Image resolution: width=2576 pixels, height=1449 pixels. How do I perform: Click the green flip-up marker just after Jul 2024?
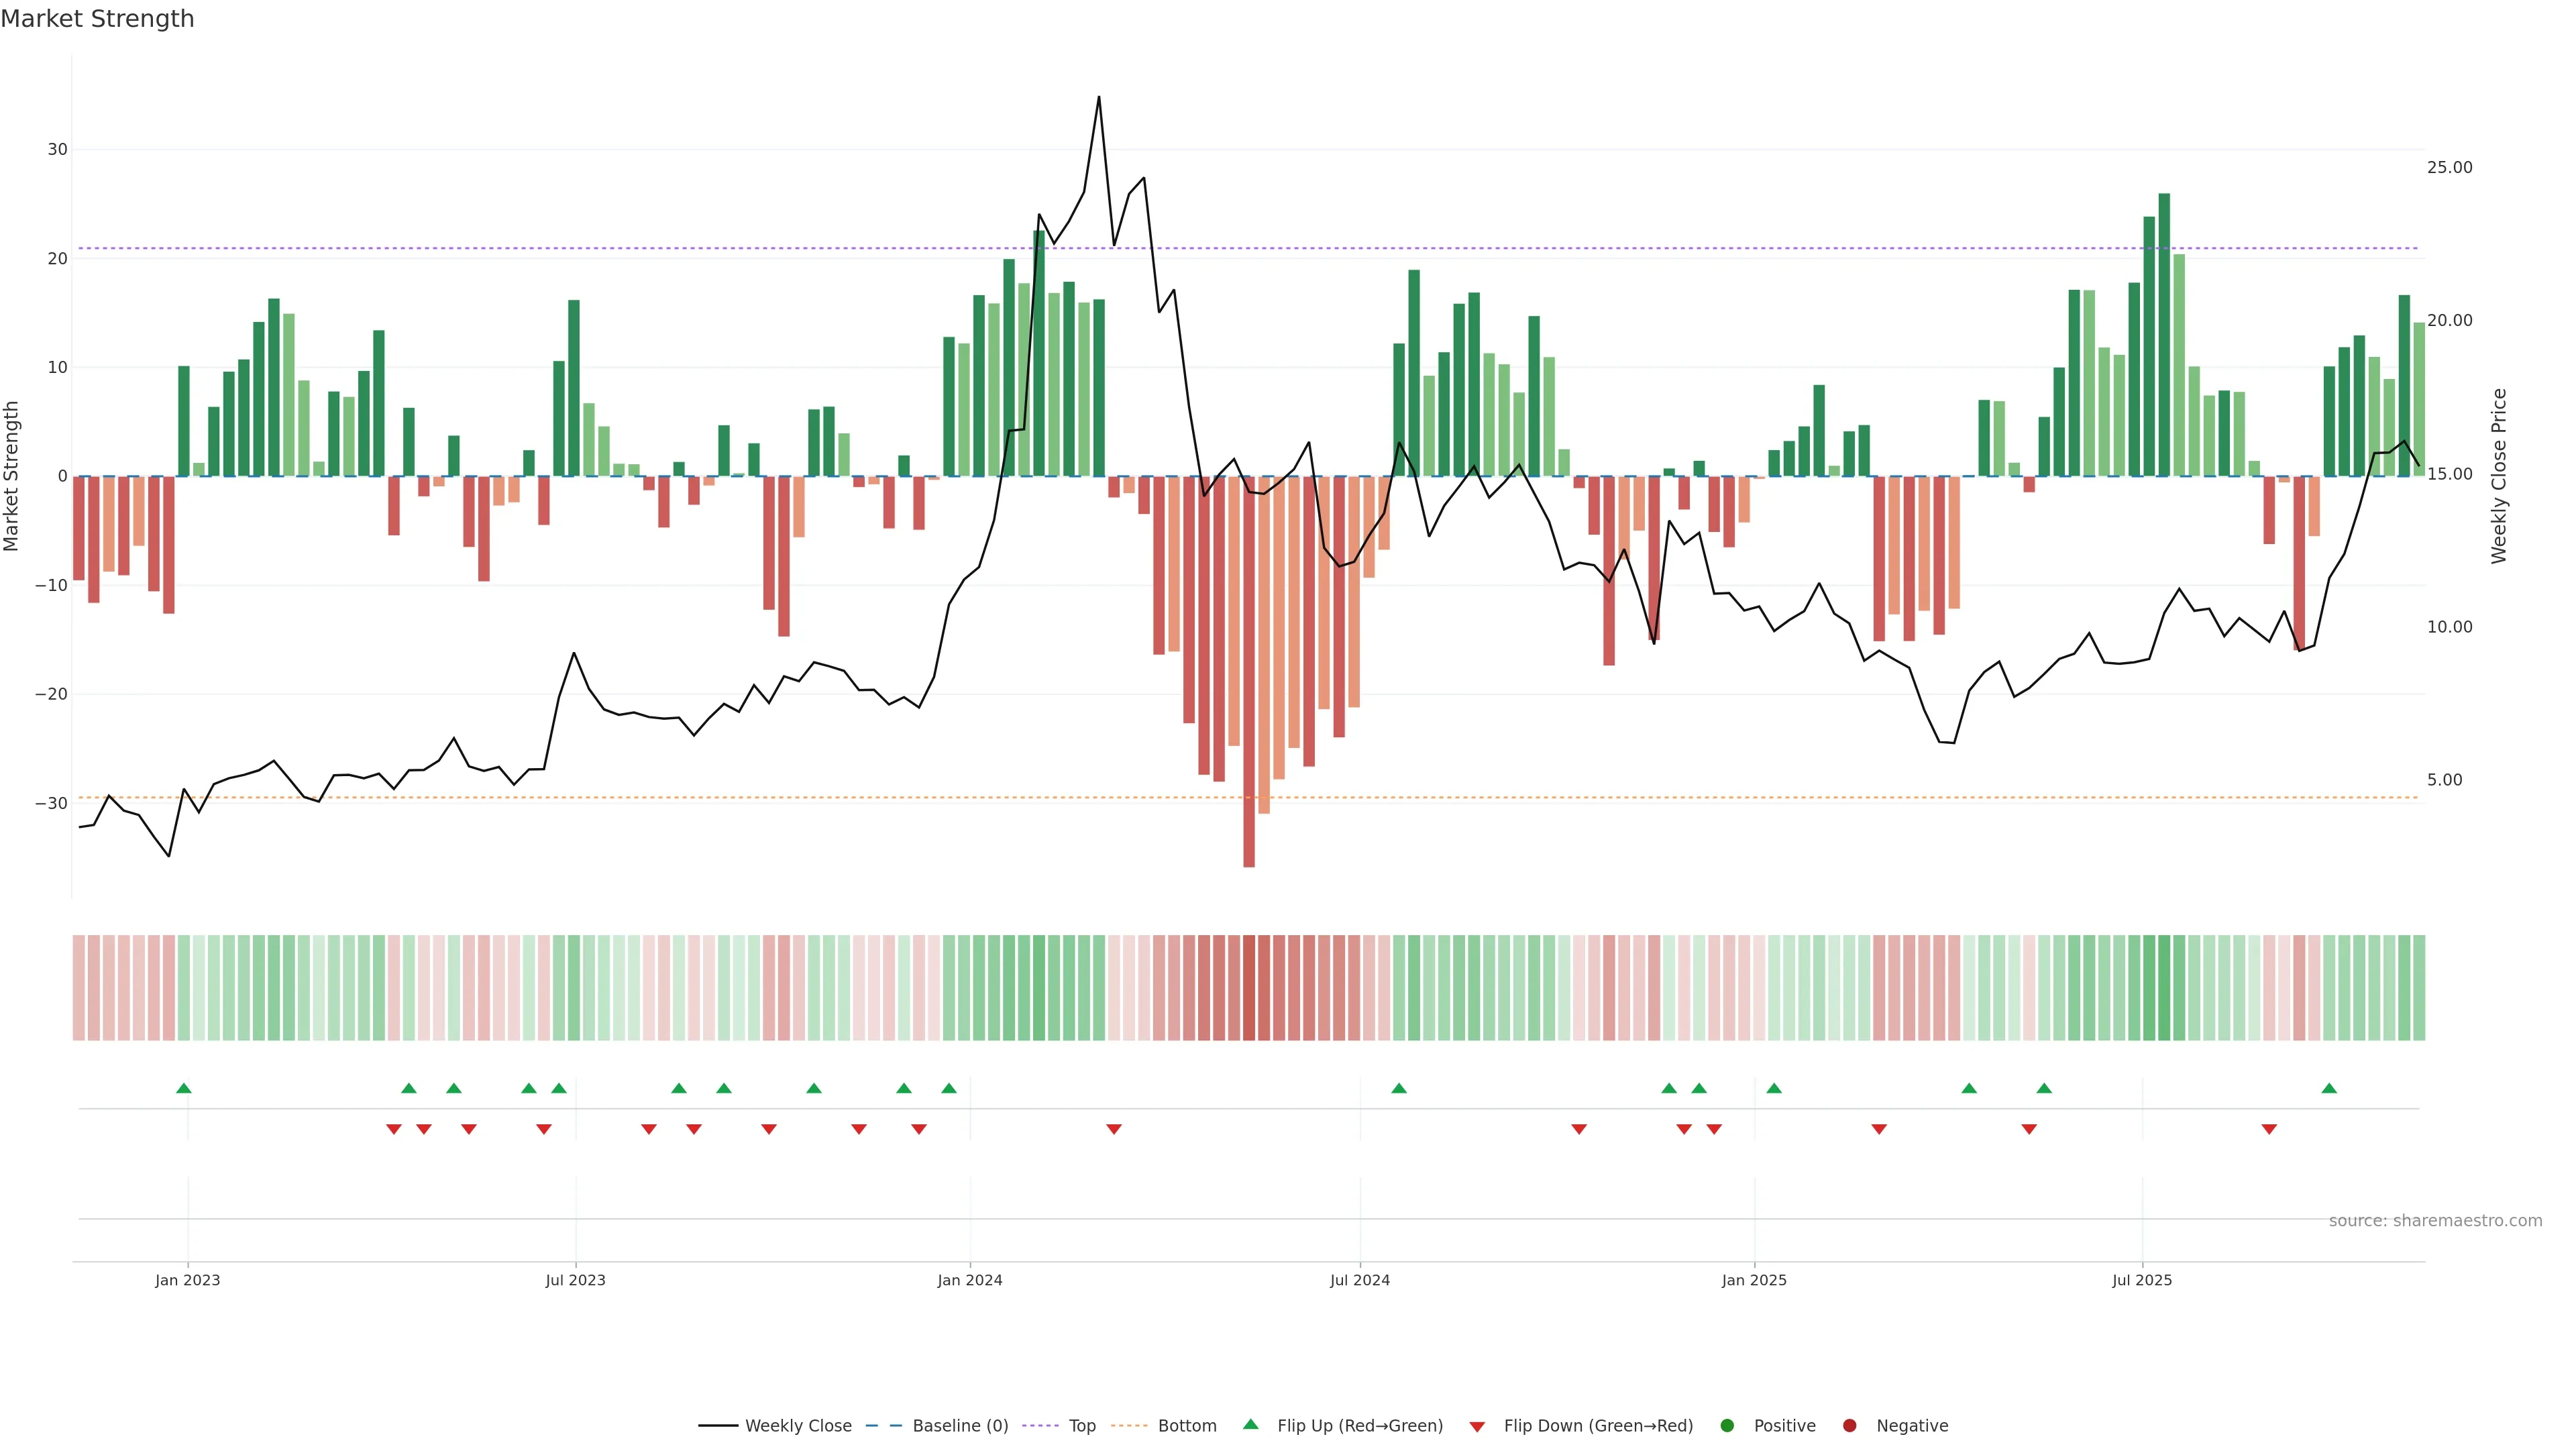1399,1088
